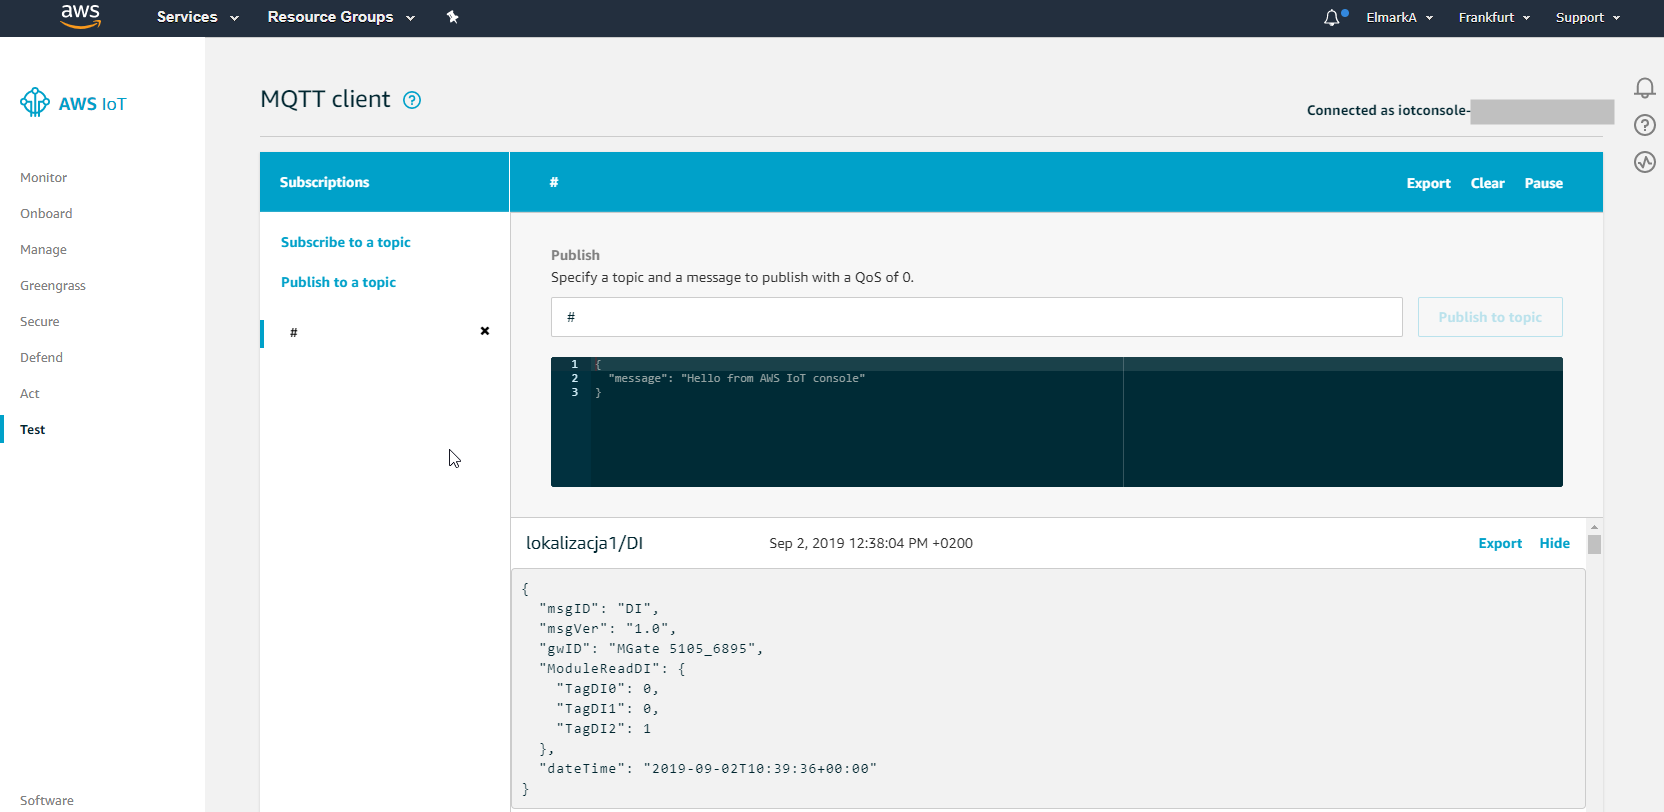Open the Resource Groups dropdown
Viewport: 1664px width, 812px height.
coord(340,17)
